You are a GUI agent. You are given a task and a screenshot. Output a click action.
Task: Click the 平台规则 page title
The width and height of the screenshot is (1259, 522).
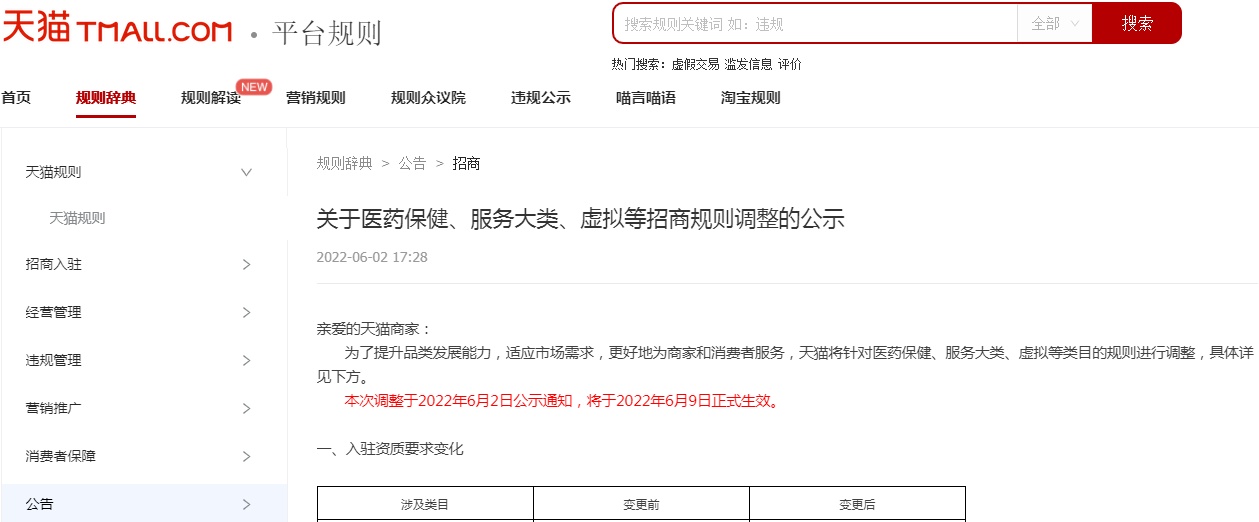[327, 33]
